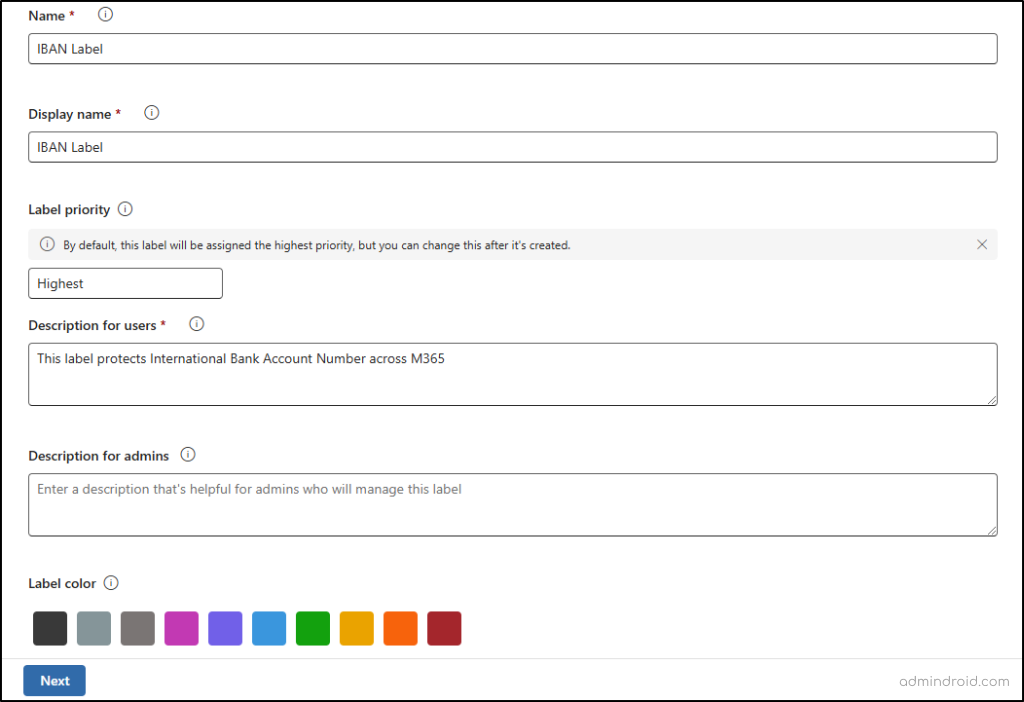Pick the orange label color swatch
Viewport: 1024px width, 702px height.
(x=400, y=629)
